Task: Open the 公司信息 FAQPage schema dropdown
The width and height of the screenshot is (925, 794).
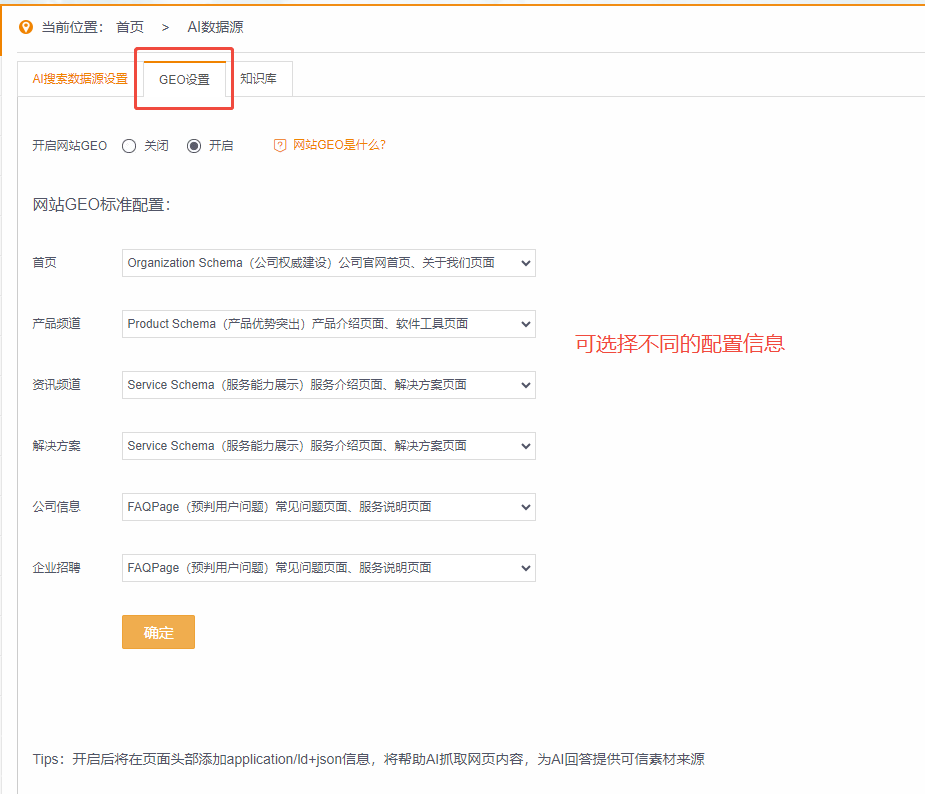Action: pos(328,507)
